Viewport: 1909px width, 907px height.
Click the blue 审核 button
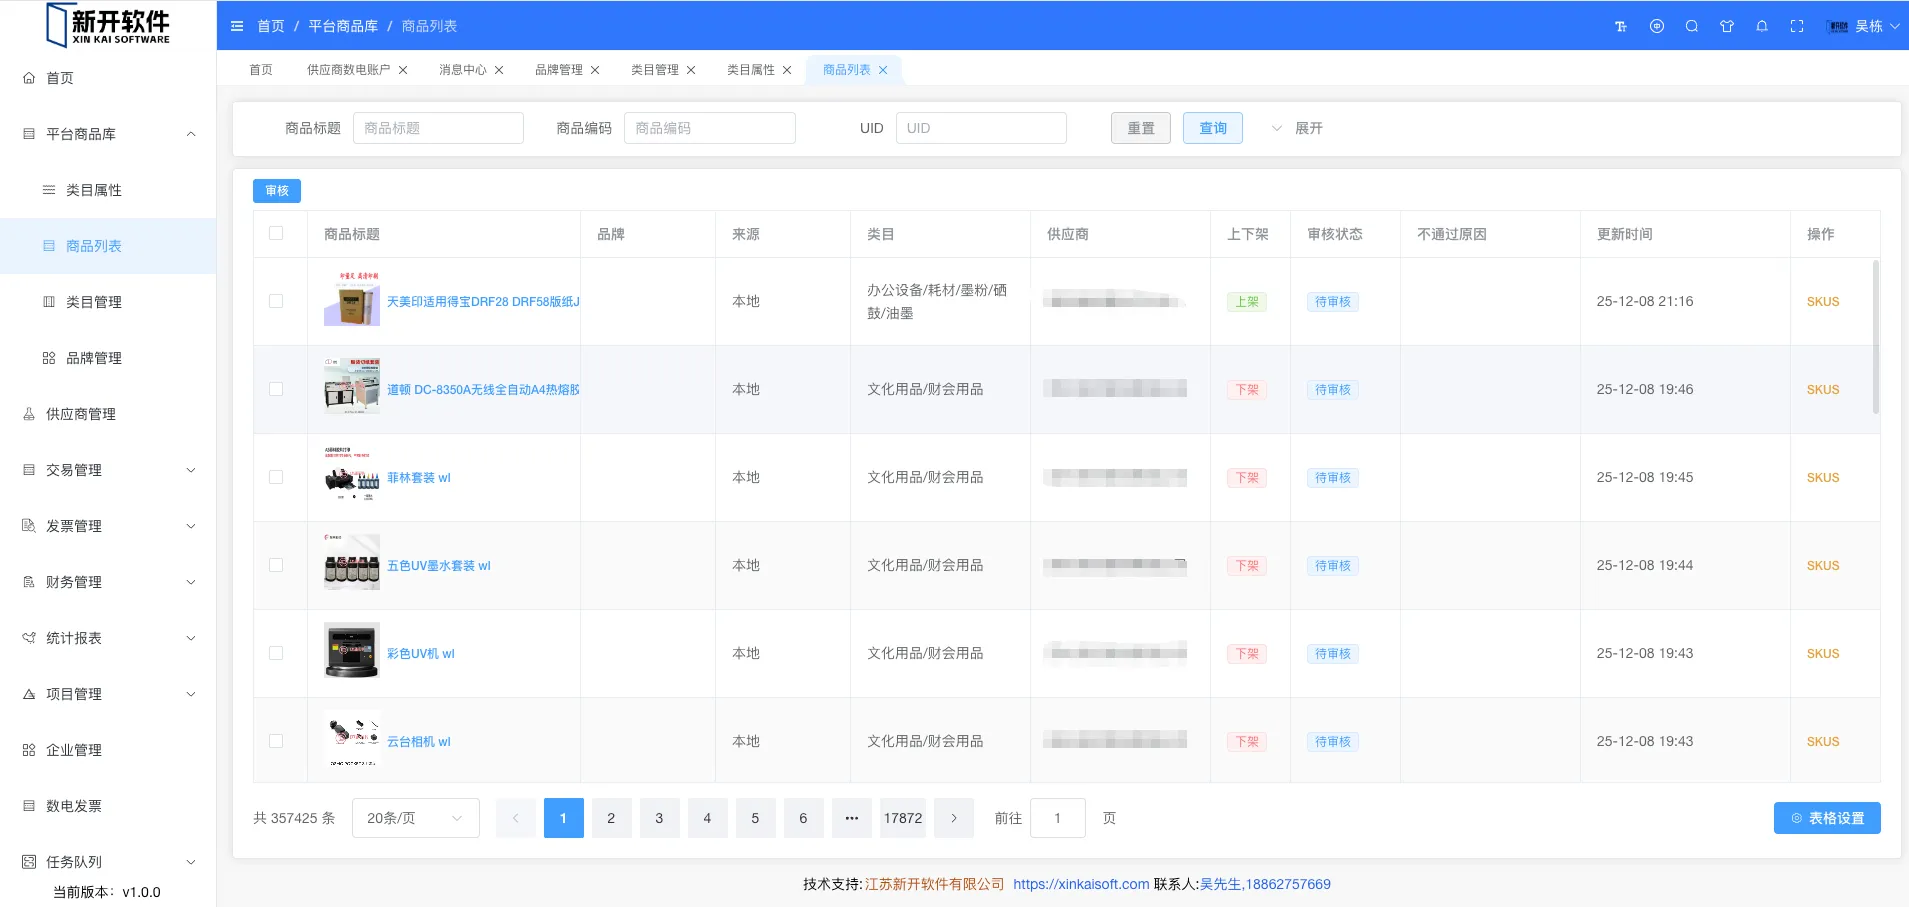tap(277, 191)
